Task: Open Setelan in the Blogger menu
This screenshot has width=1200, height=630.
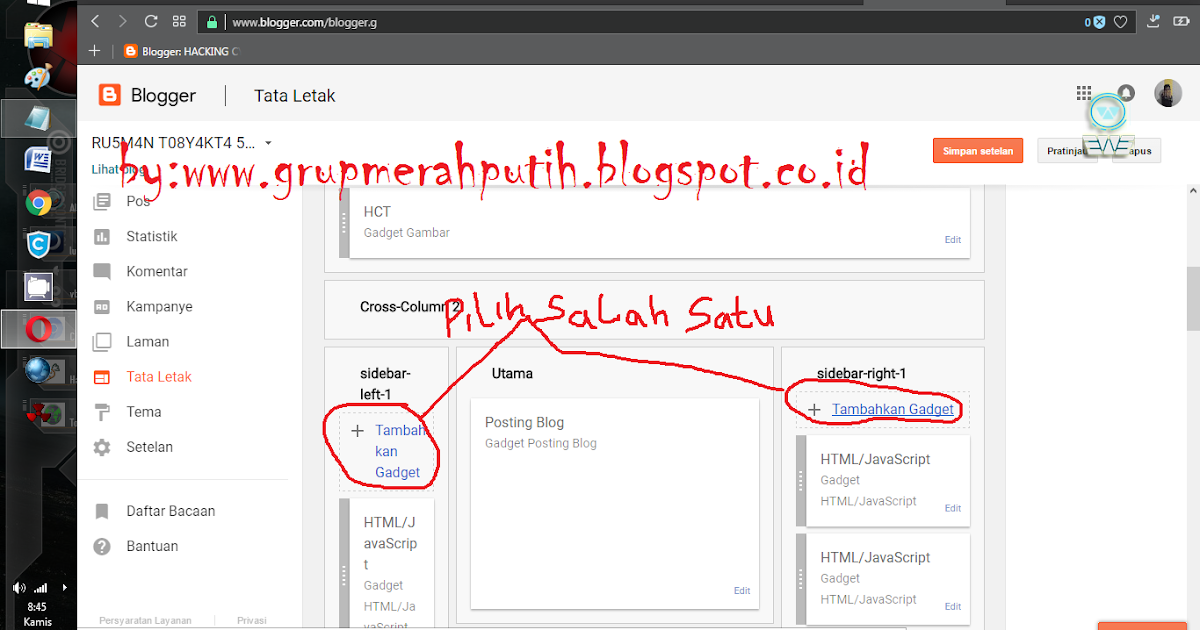Action: pyautogui.click(x=150, y=447)
